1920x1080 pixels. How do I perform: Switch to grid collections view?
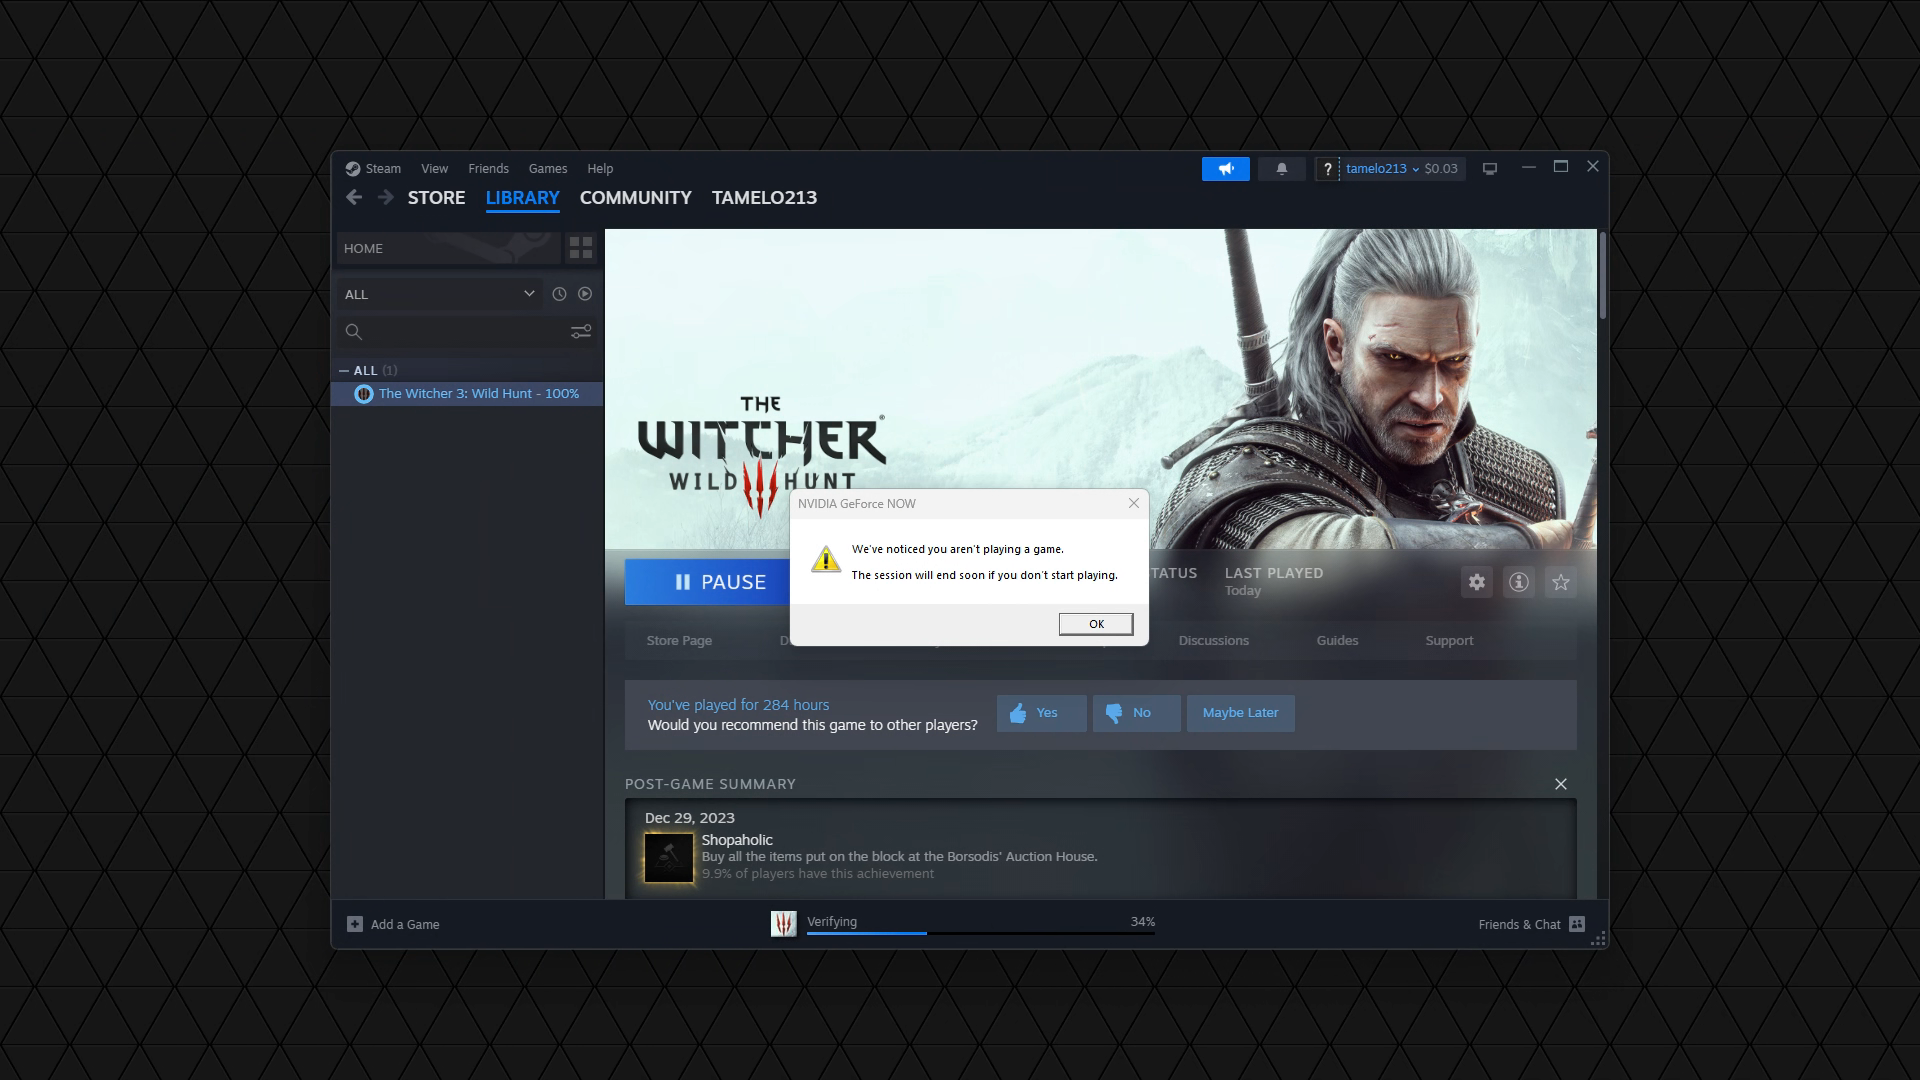click(x=580, y=248)
